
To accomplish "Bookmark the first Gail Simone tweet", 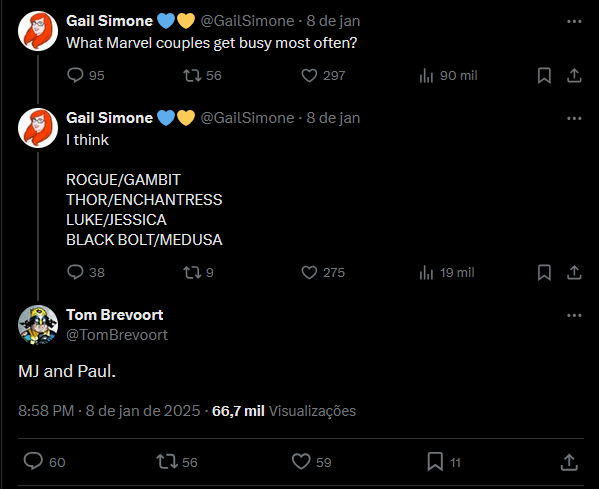I will click(544, 75).
